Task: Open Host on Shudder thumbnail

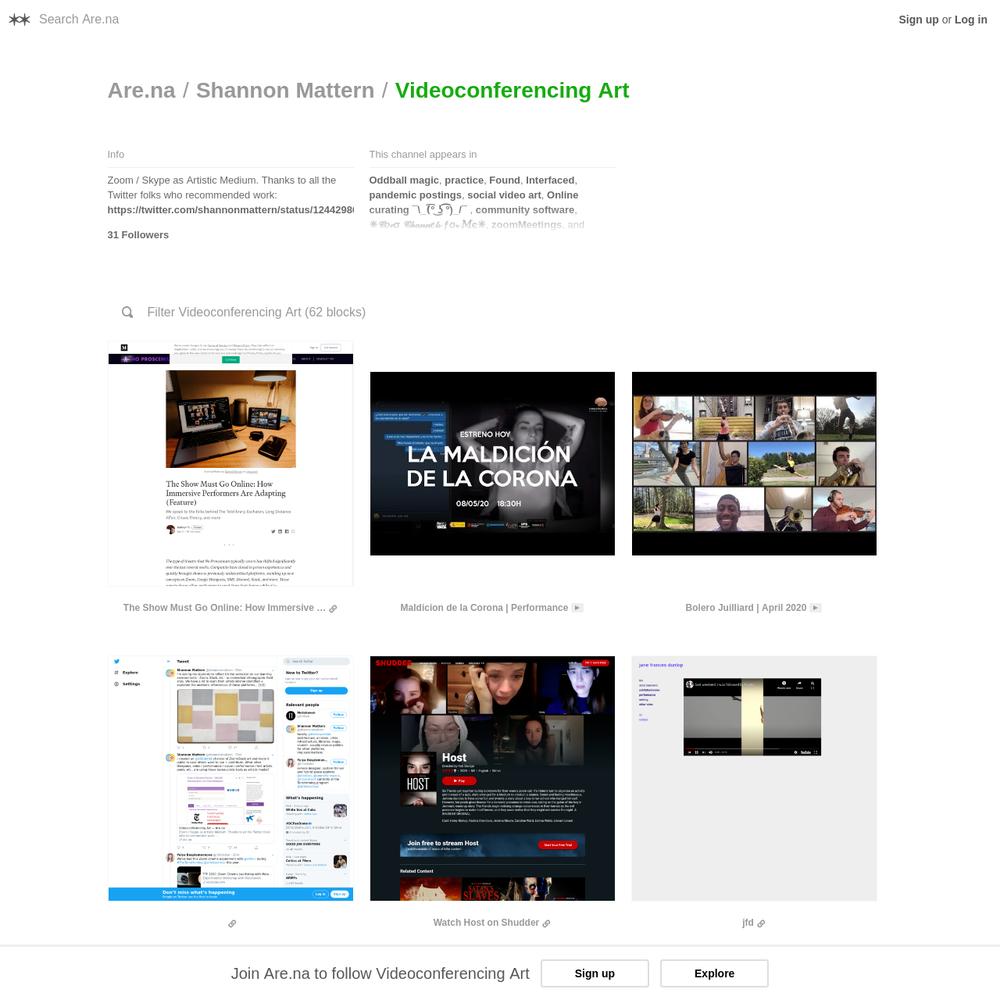Action: pos(492,778)
